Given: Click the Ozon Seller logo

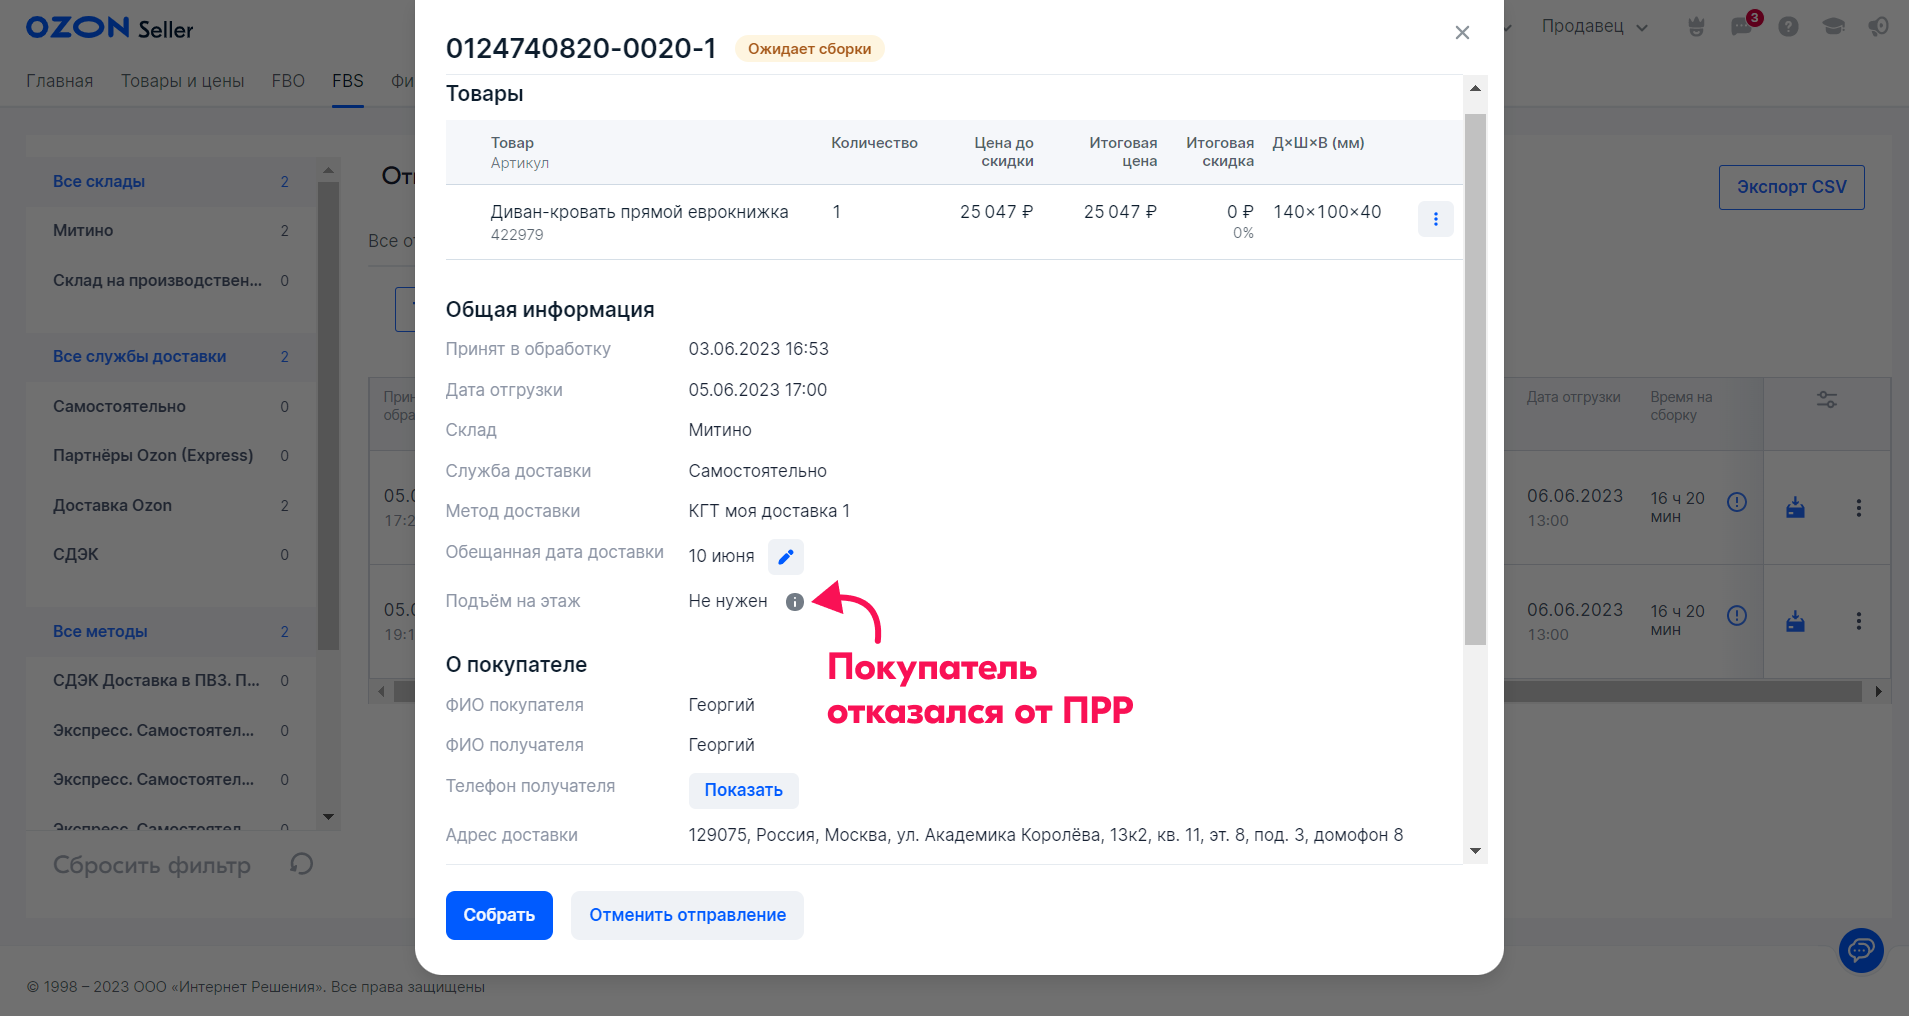Looking at the screenshot, I should (109, 28).
